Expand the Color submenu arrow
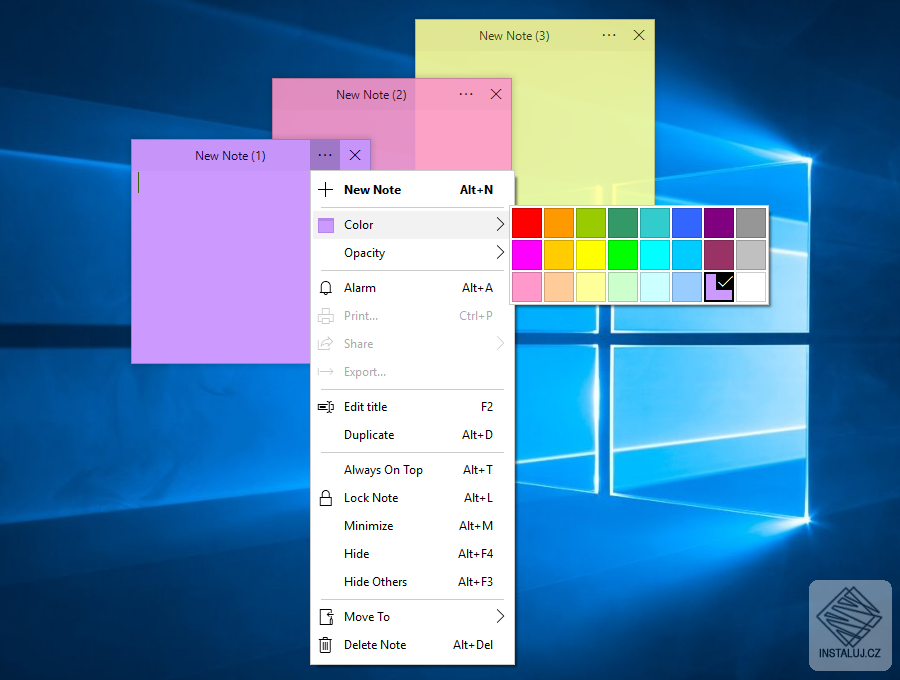This screenshot has height=680, width=900. coord(500,225)
